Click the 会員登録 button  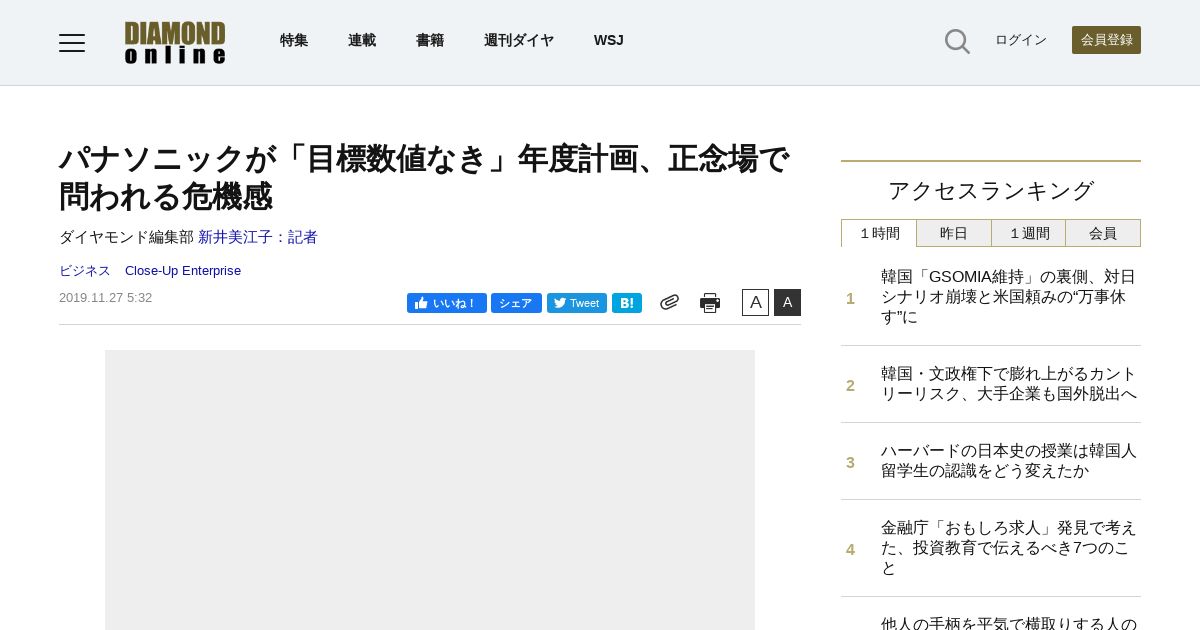click(1106, 40)
